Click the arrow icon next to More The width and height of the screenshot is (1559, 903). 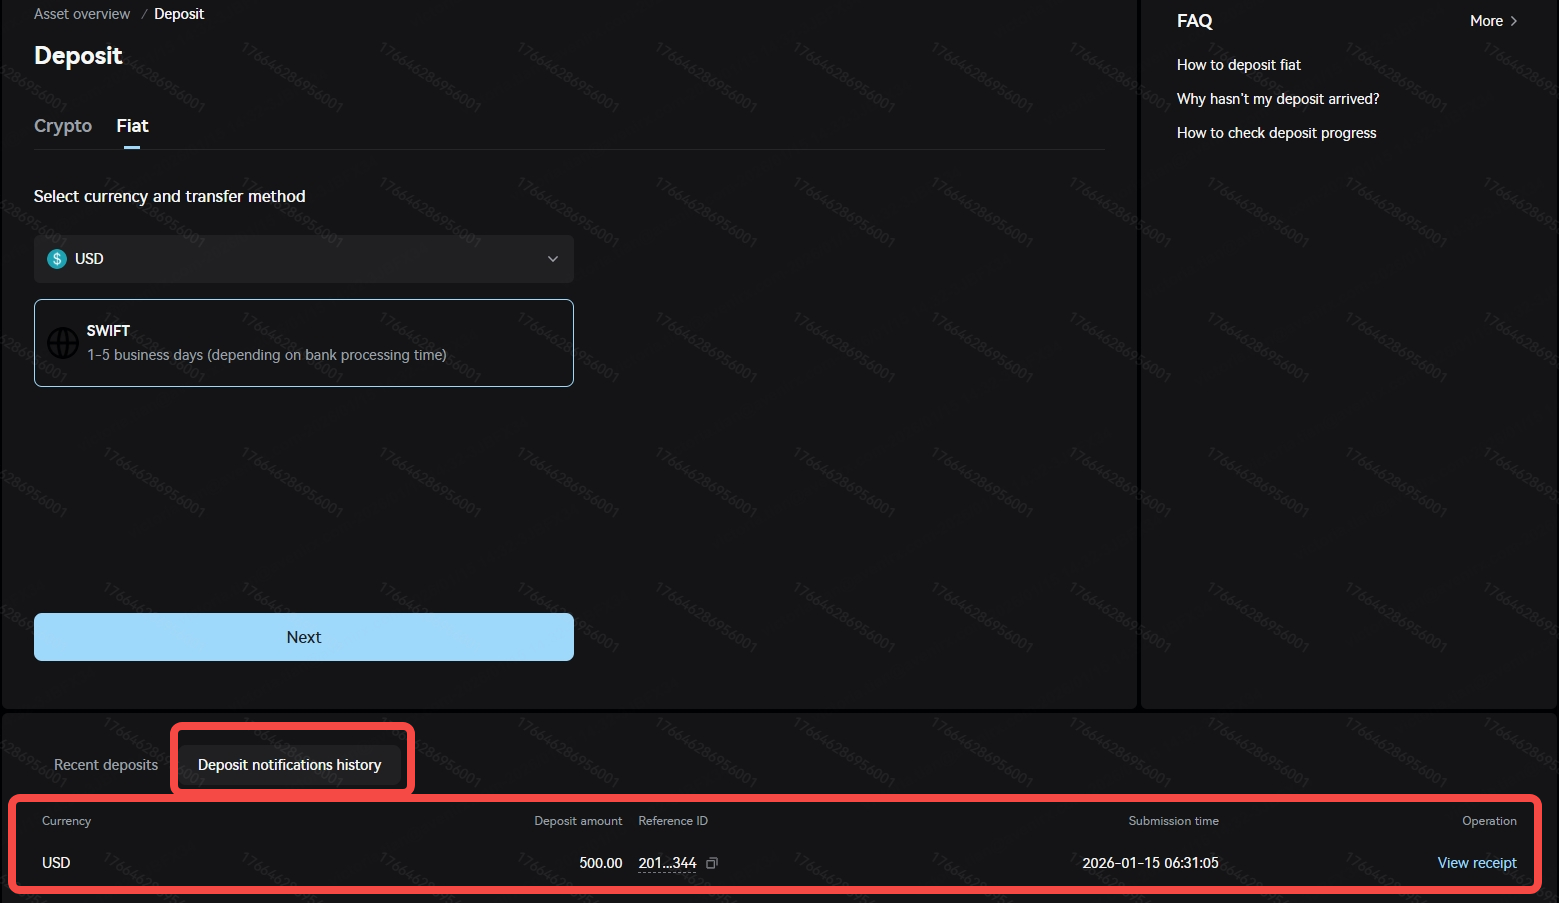[1514, 21]
